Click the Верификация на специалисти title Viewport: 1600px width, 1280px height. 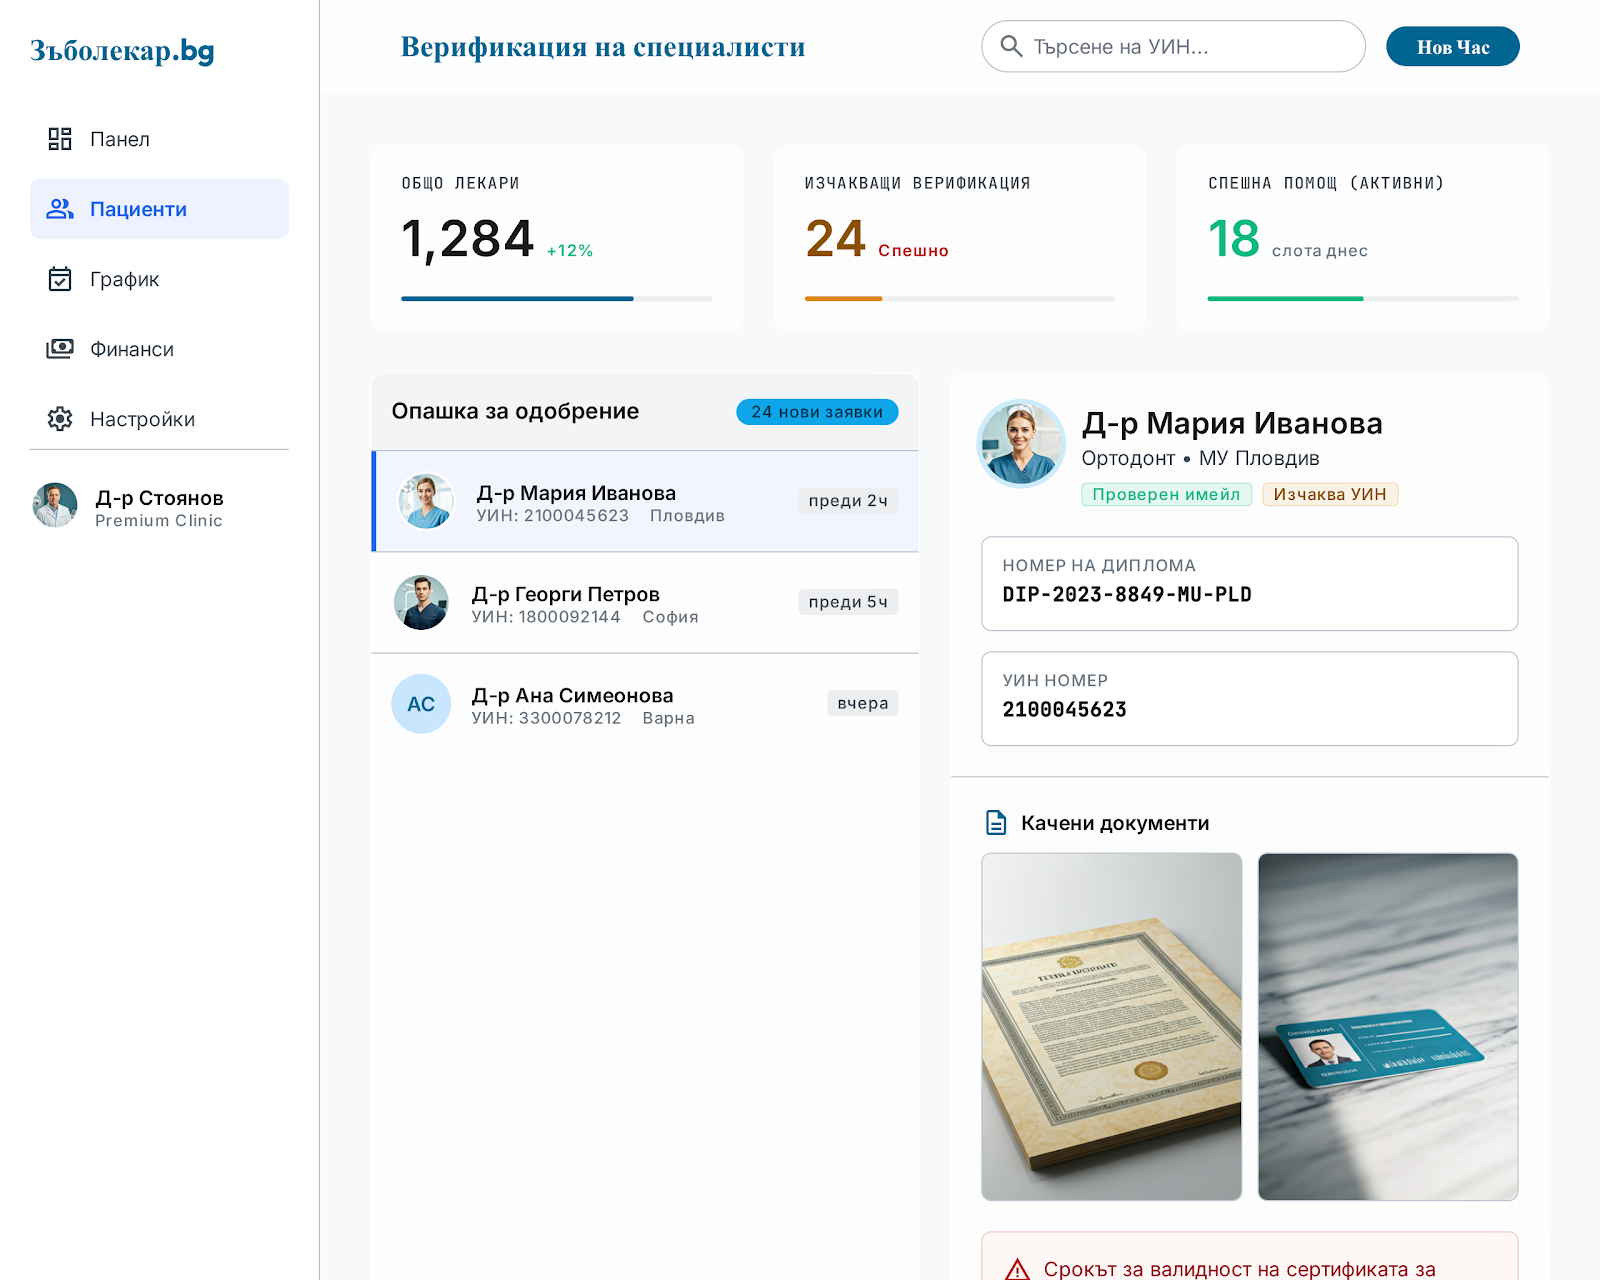[x=603, y=47]
